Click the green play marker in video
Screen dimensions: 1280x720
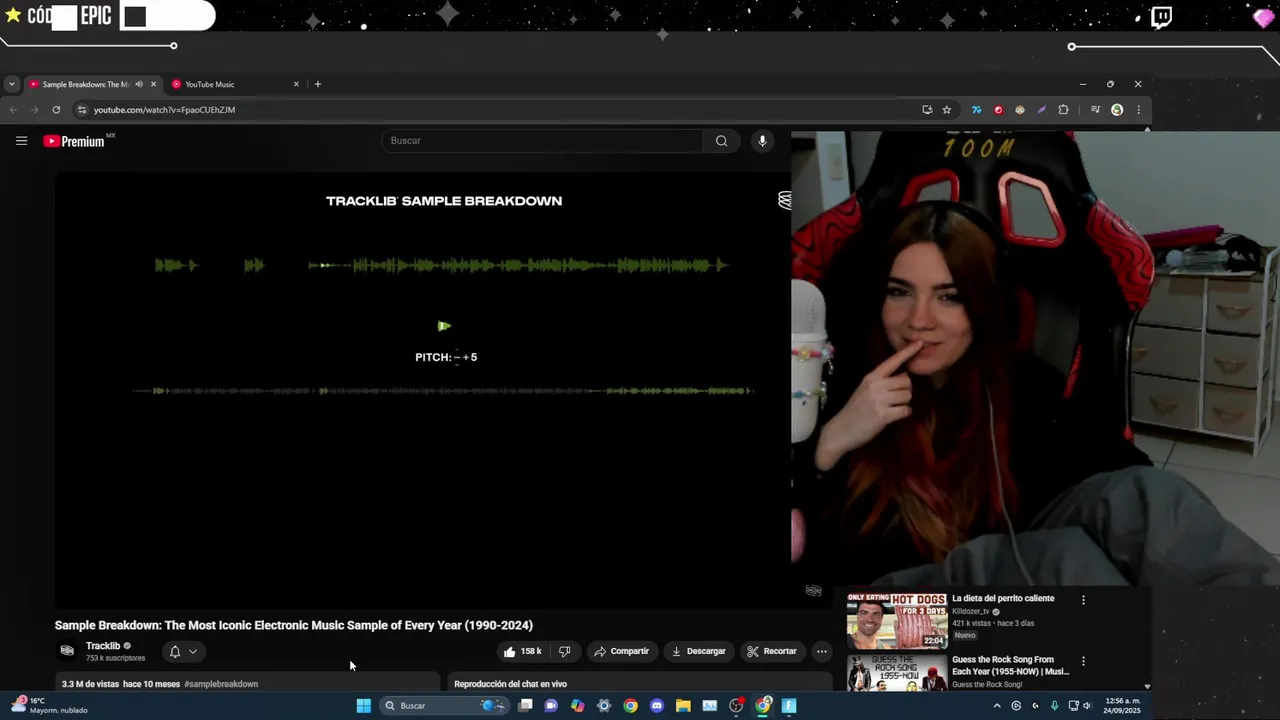click(x=444, y=326)
